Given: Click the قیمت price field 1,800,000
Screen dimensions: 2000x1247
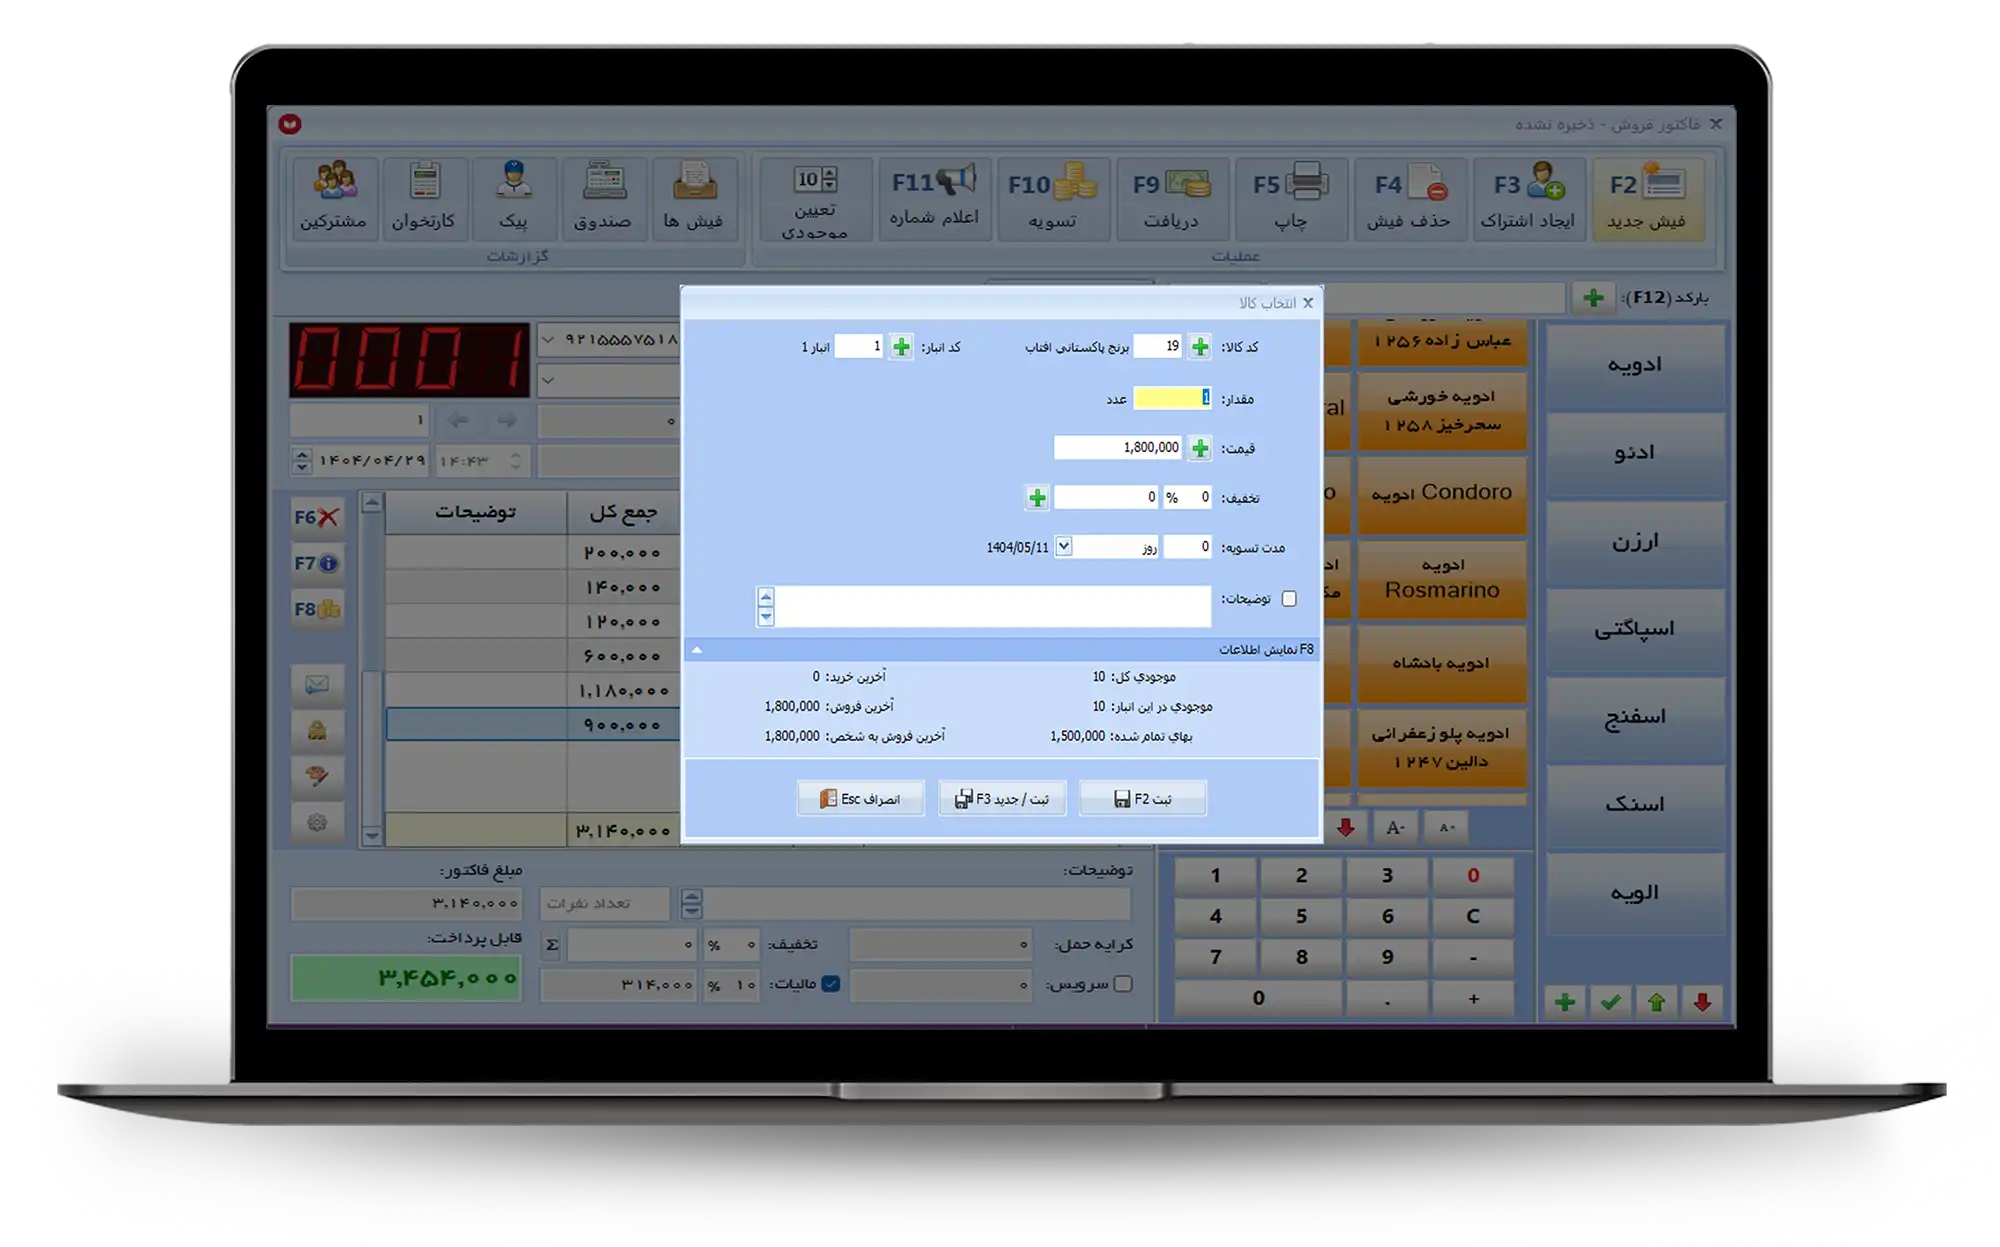Looking at the screenshot, I should [1118, 447].
